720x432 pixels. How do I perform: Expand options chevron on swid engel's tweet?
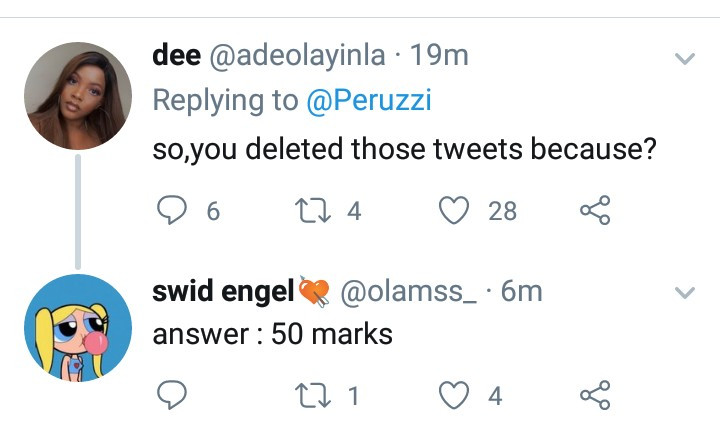click(685, 293)
